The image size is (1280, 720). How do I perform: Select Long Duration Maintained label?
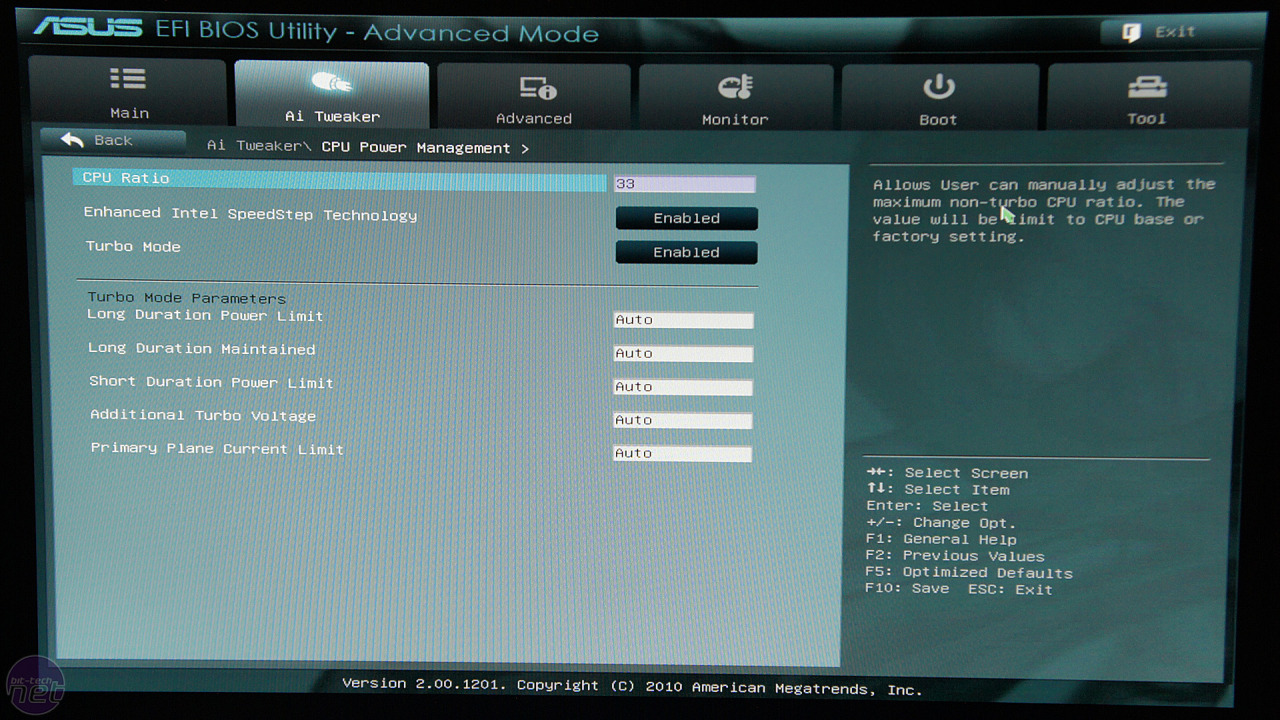pos(202,348)
